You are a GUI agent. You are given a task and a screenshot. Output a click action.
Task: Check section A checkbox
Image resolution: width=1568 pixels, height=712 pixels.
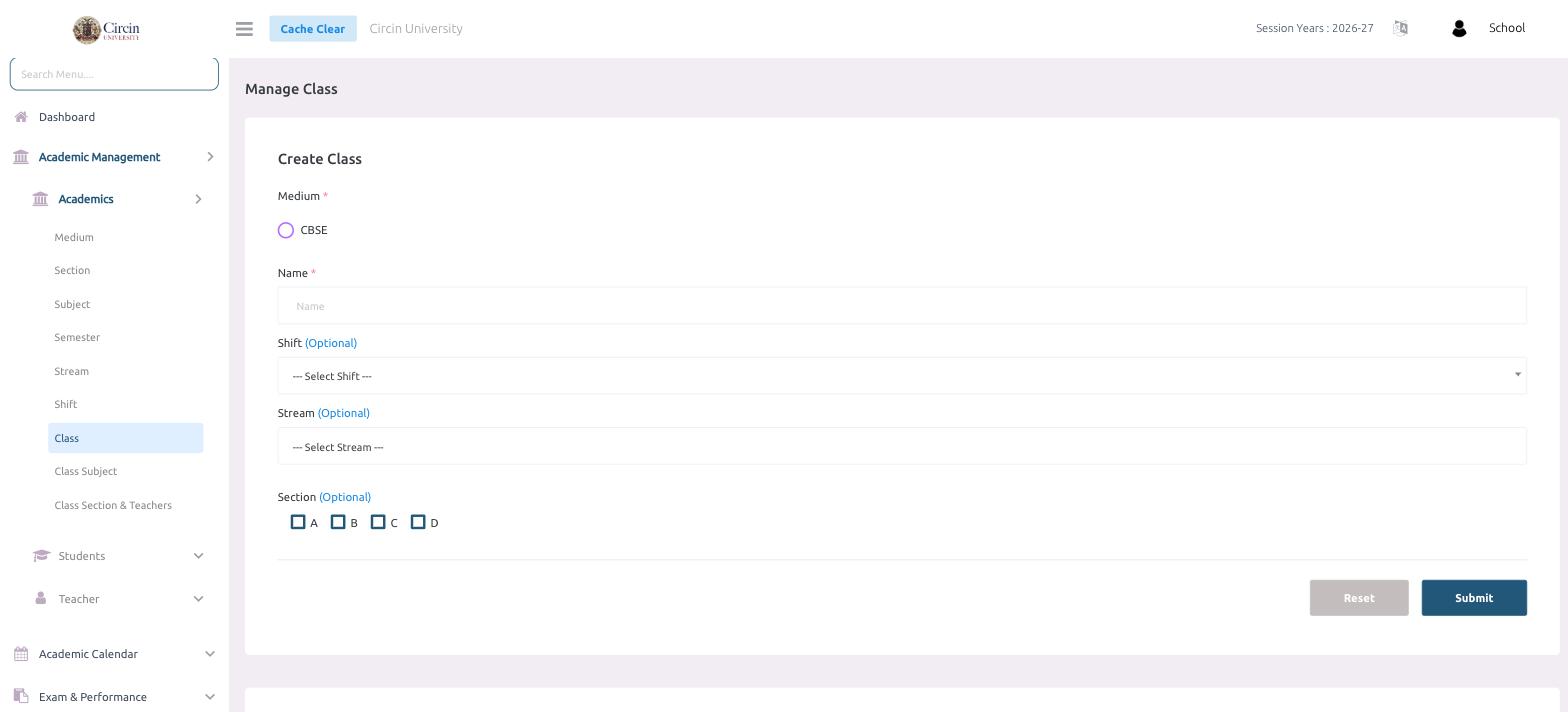click(298, 522)
